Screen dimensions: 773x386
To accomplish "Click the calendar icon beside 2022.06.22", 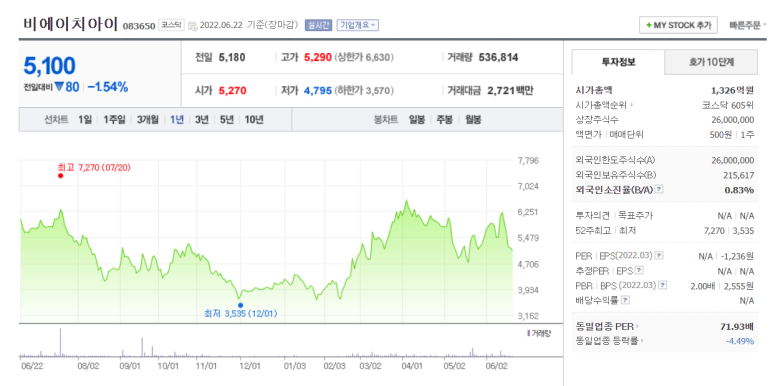I will [192, 25].
